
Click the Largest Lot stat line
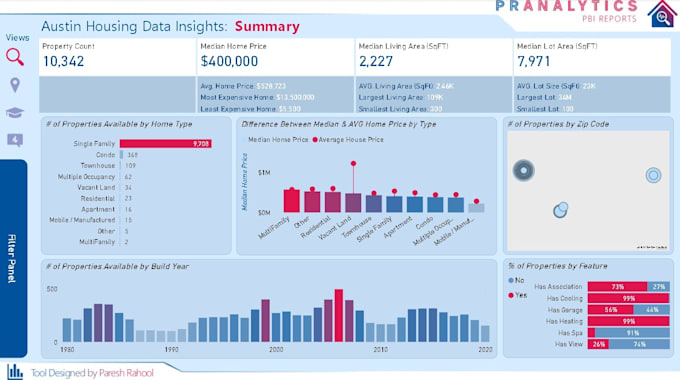pos(544,98)
